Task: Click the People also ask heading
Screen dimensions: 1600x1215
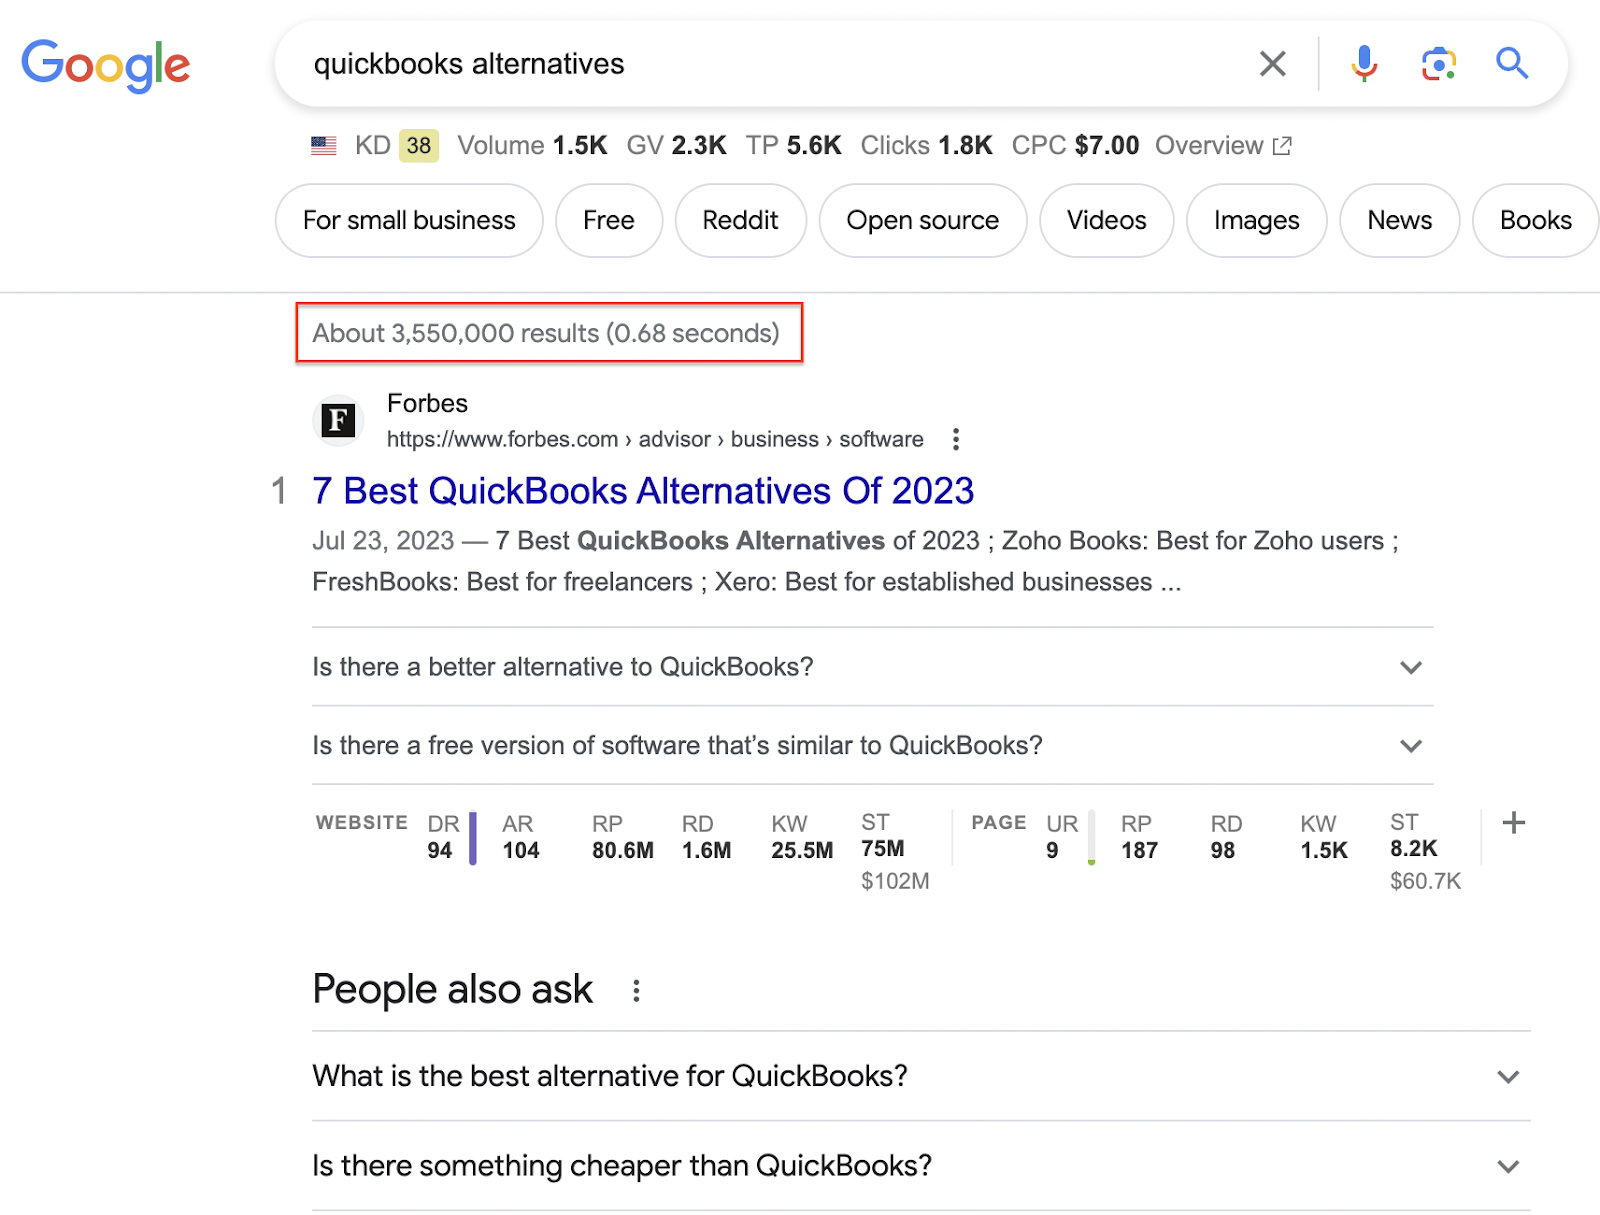Action: click(x=453, y=990)
